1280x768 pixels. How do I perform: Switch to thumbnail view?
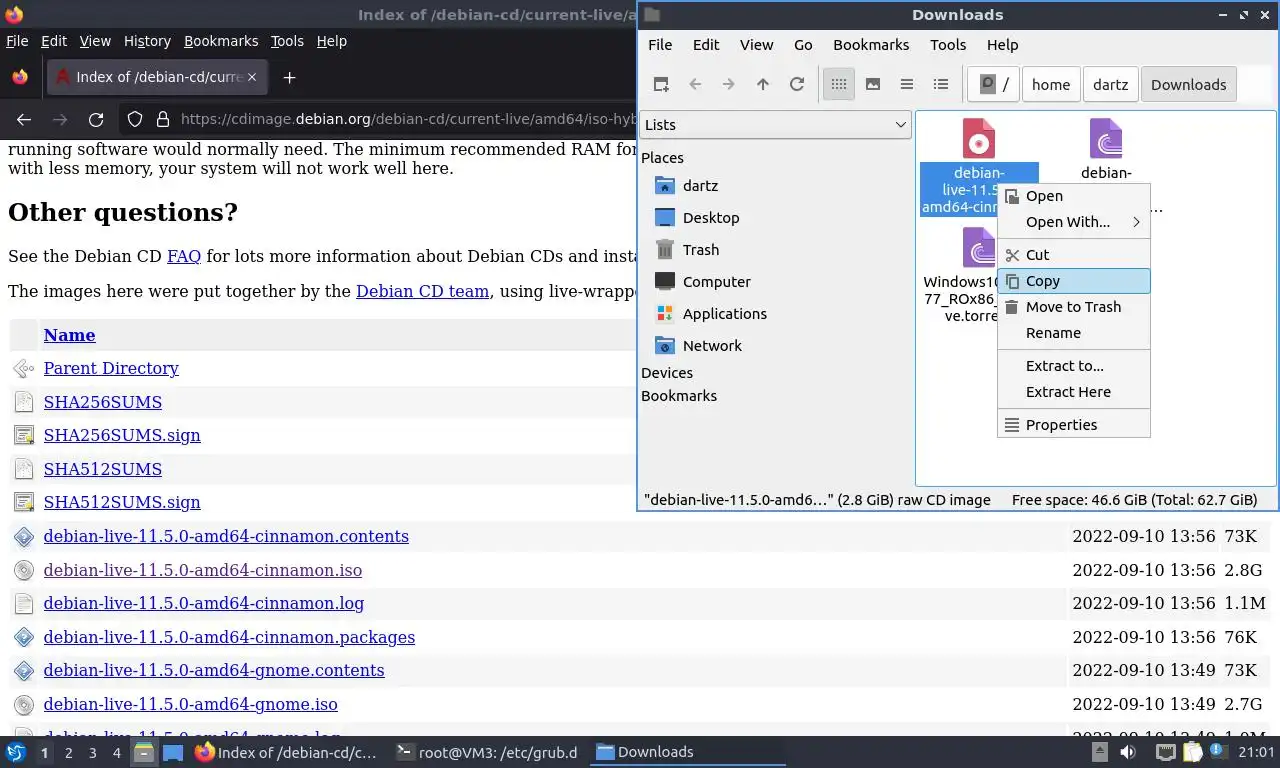[x=873, y=85]
